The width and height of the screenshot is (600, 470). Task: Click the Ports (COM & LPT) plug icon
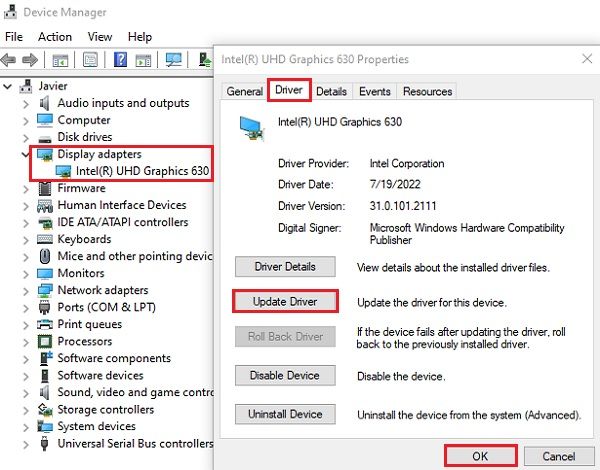(x=45, y=307)
